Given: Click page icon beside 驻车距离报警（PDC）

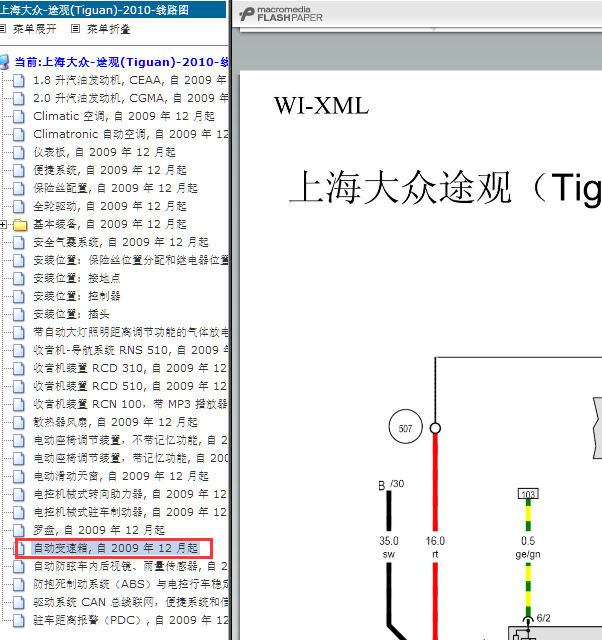Looking at the screenshot, I should click(x=18, y=620).
